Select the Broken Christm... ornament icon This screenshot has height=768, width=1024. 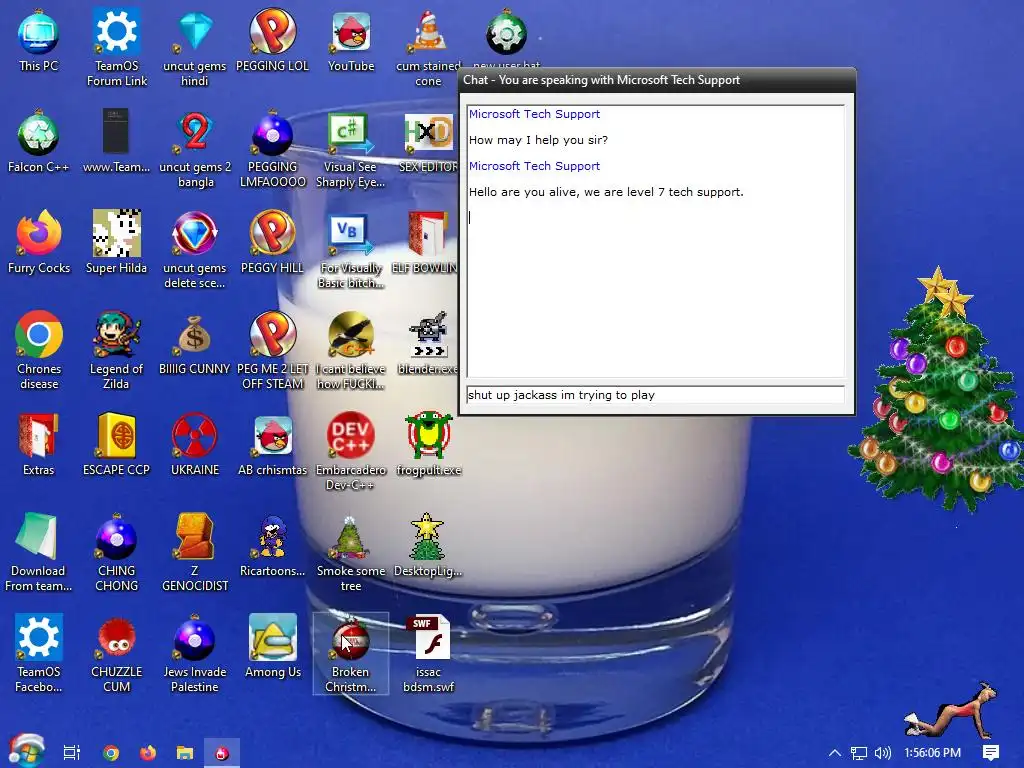(351, 653)
